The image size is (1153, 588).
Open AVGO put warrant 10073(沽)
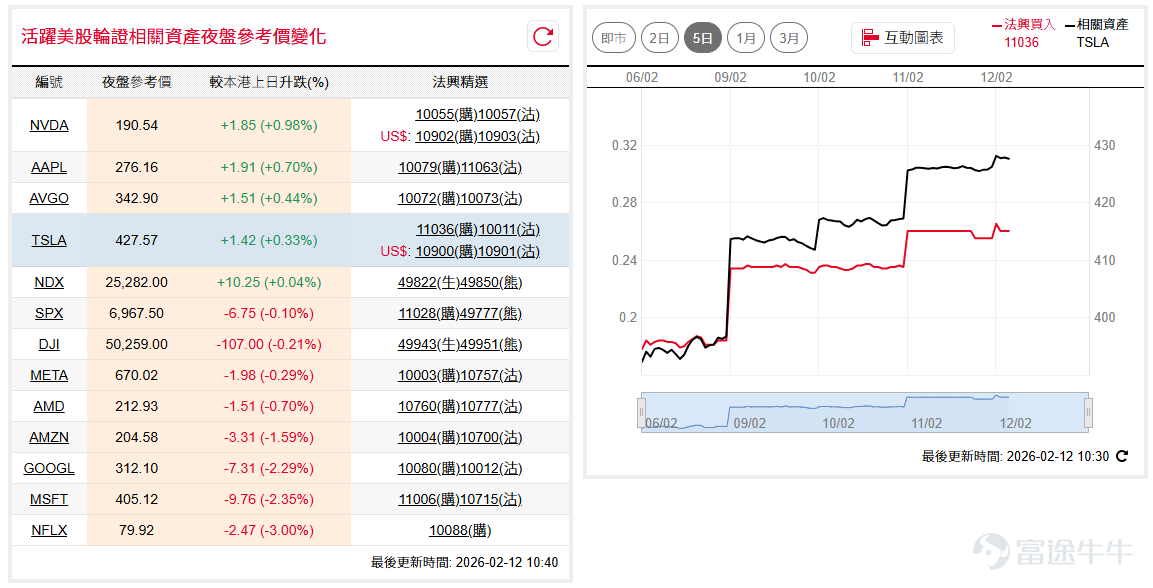point(491,198)
